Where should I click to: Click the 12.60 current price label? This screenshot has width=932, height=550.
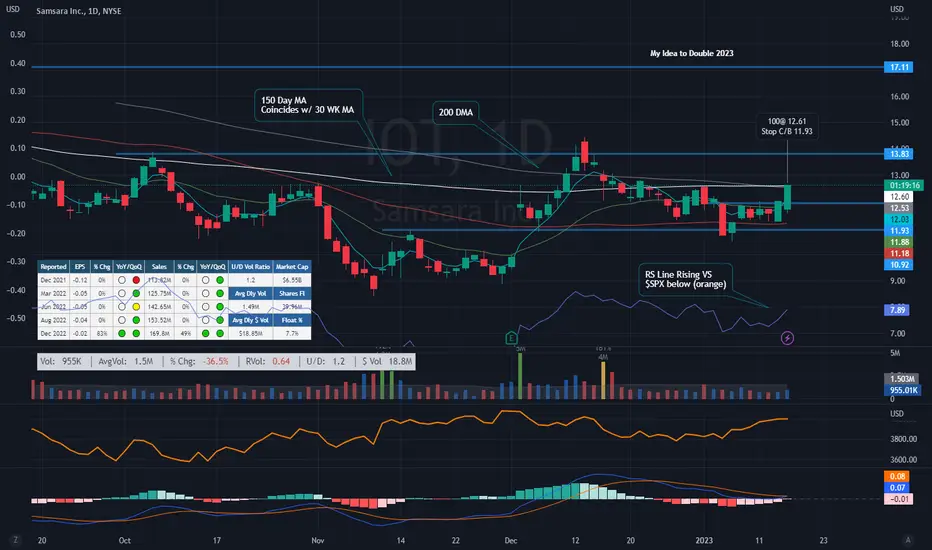click(x=899, y=197)
